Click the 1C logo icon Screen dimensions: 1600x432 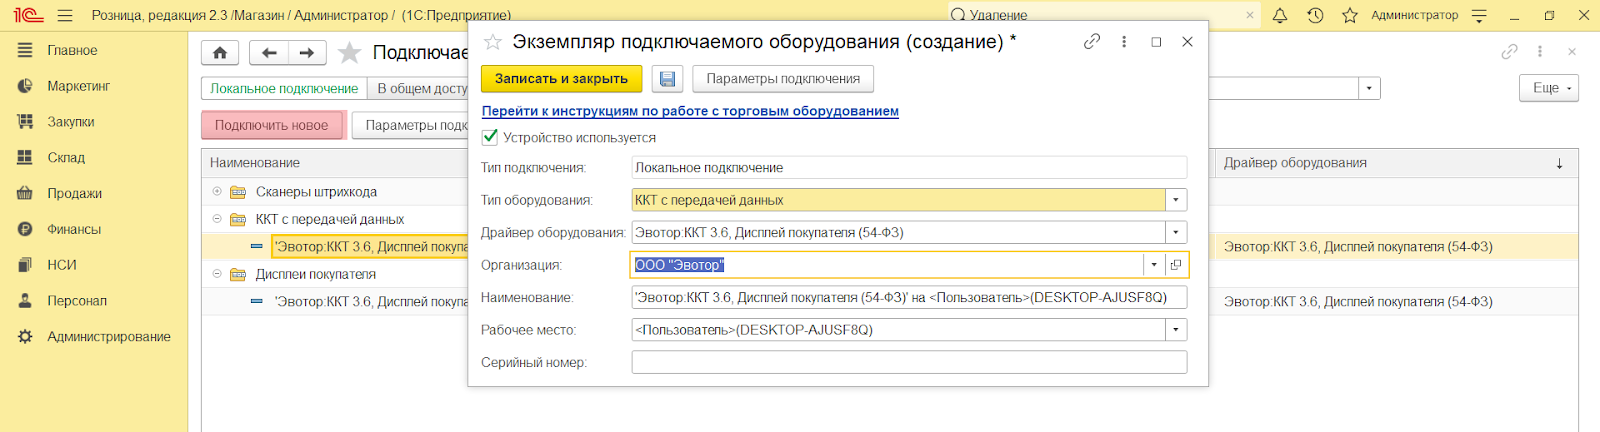27,15
